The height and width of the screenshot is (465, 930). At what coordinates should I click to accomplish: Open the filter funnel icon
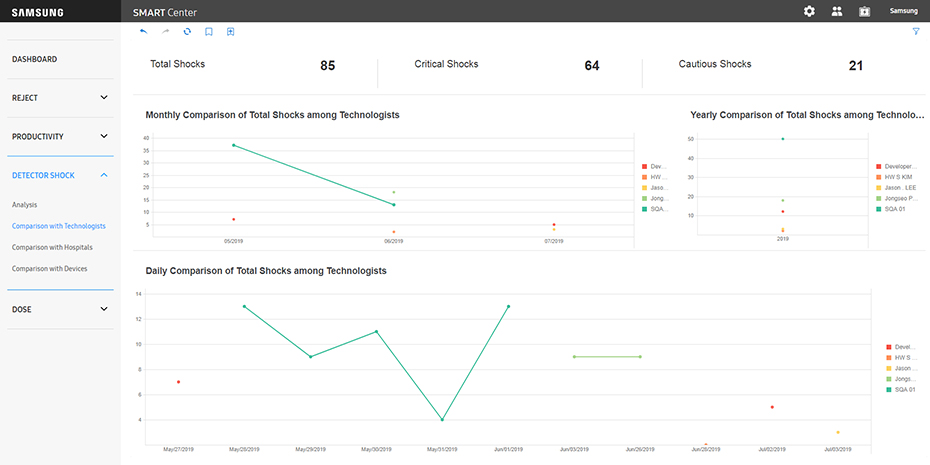click(915, 32)
